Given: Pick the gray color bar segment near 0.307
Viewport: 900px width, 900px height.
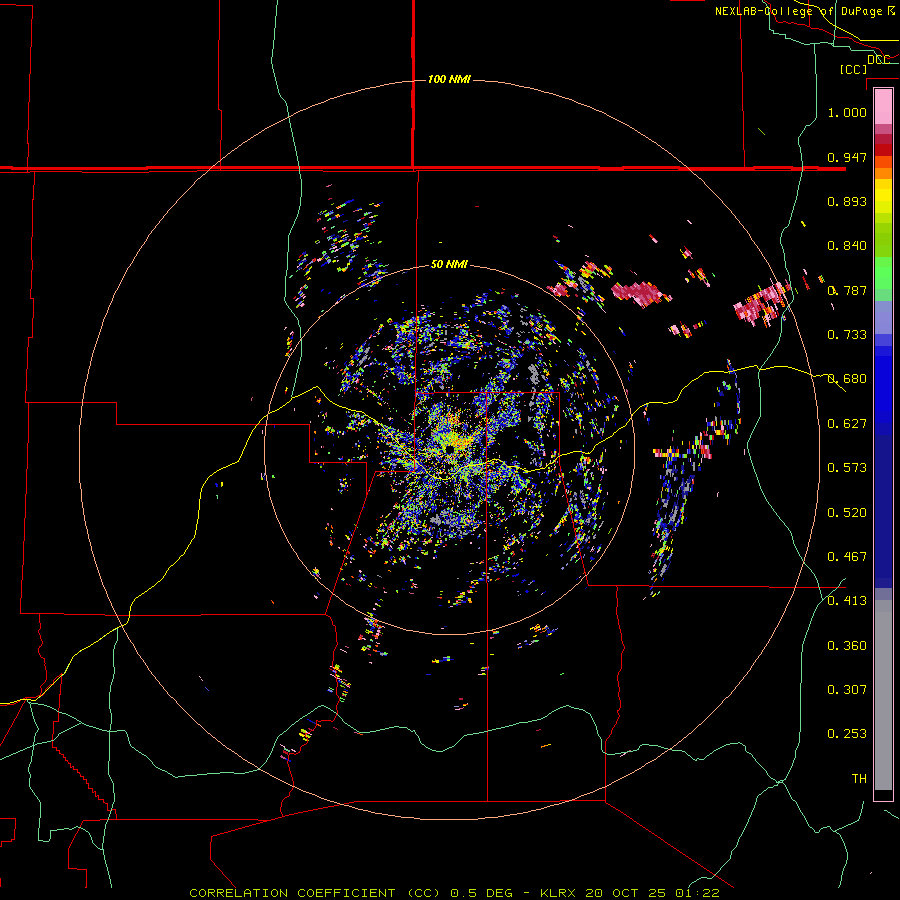Looking at the screenshot, I should 883,695.
